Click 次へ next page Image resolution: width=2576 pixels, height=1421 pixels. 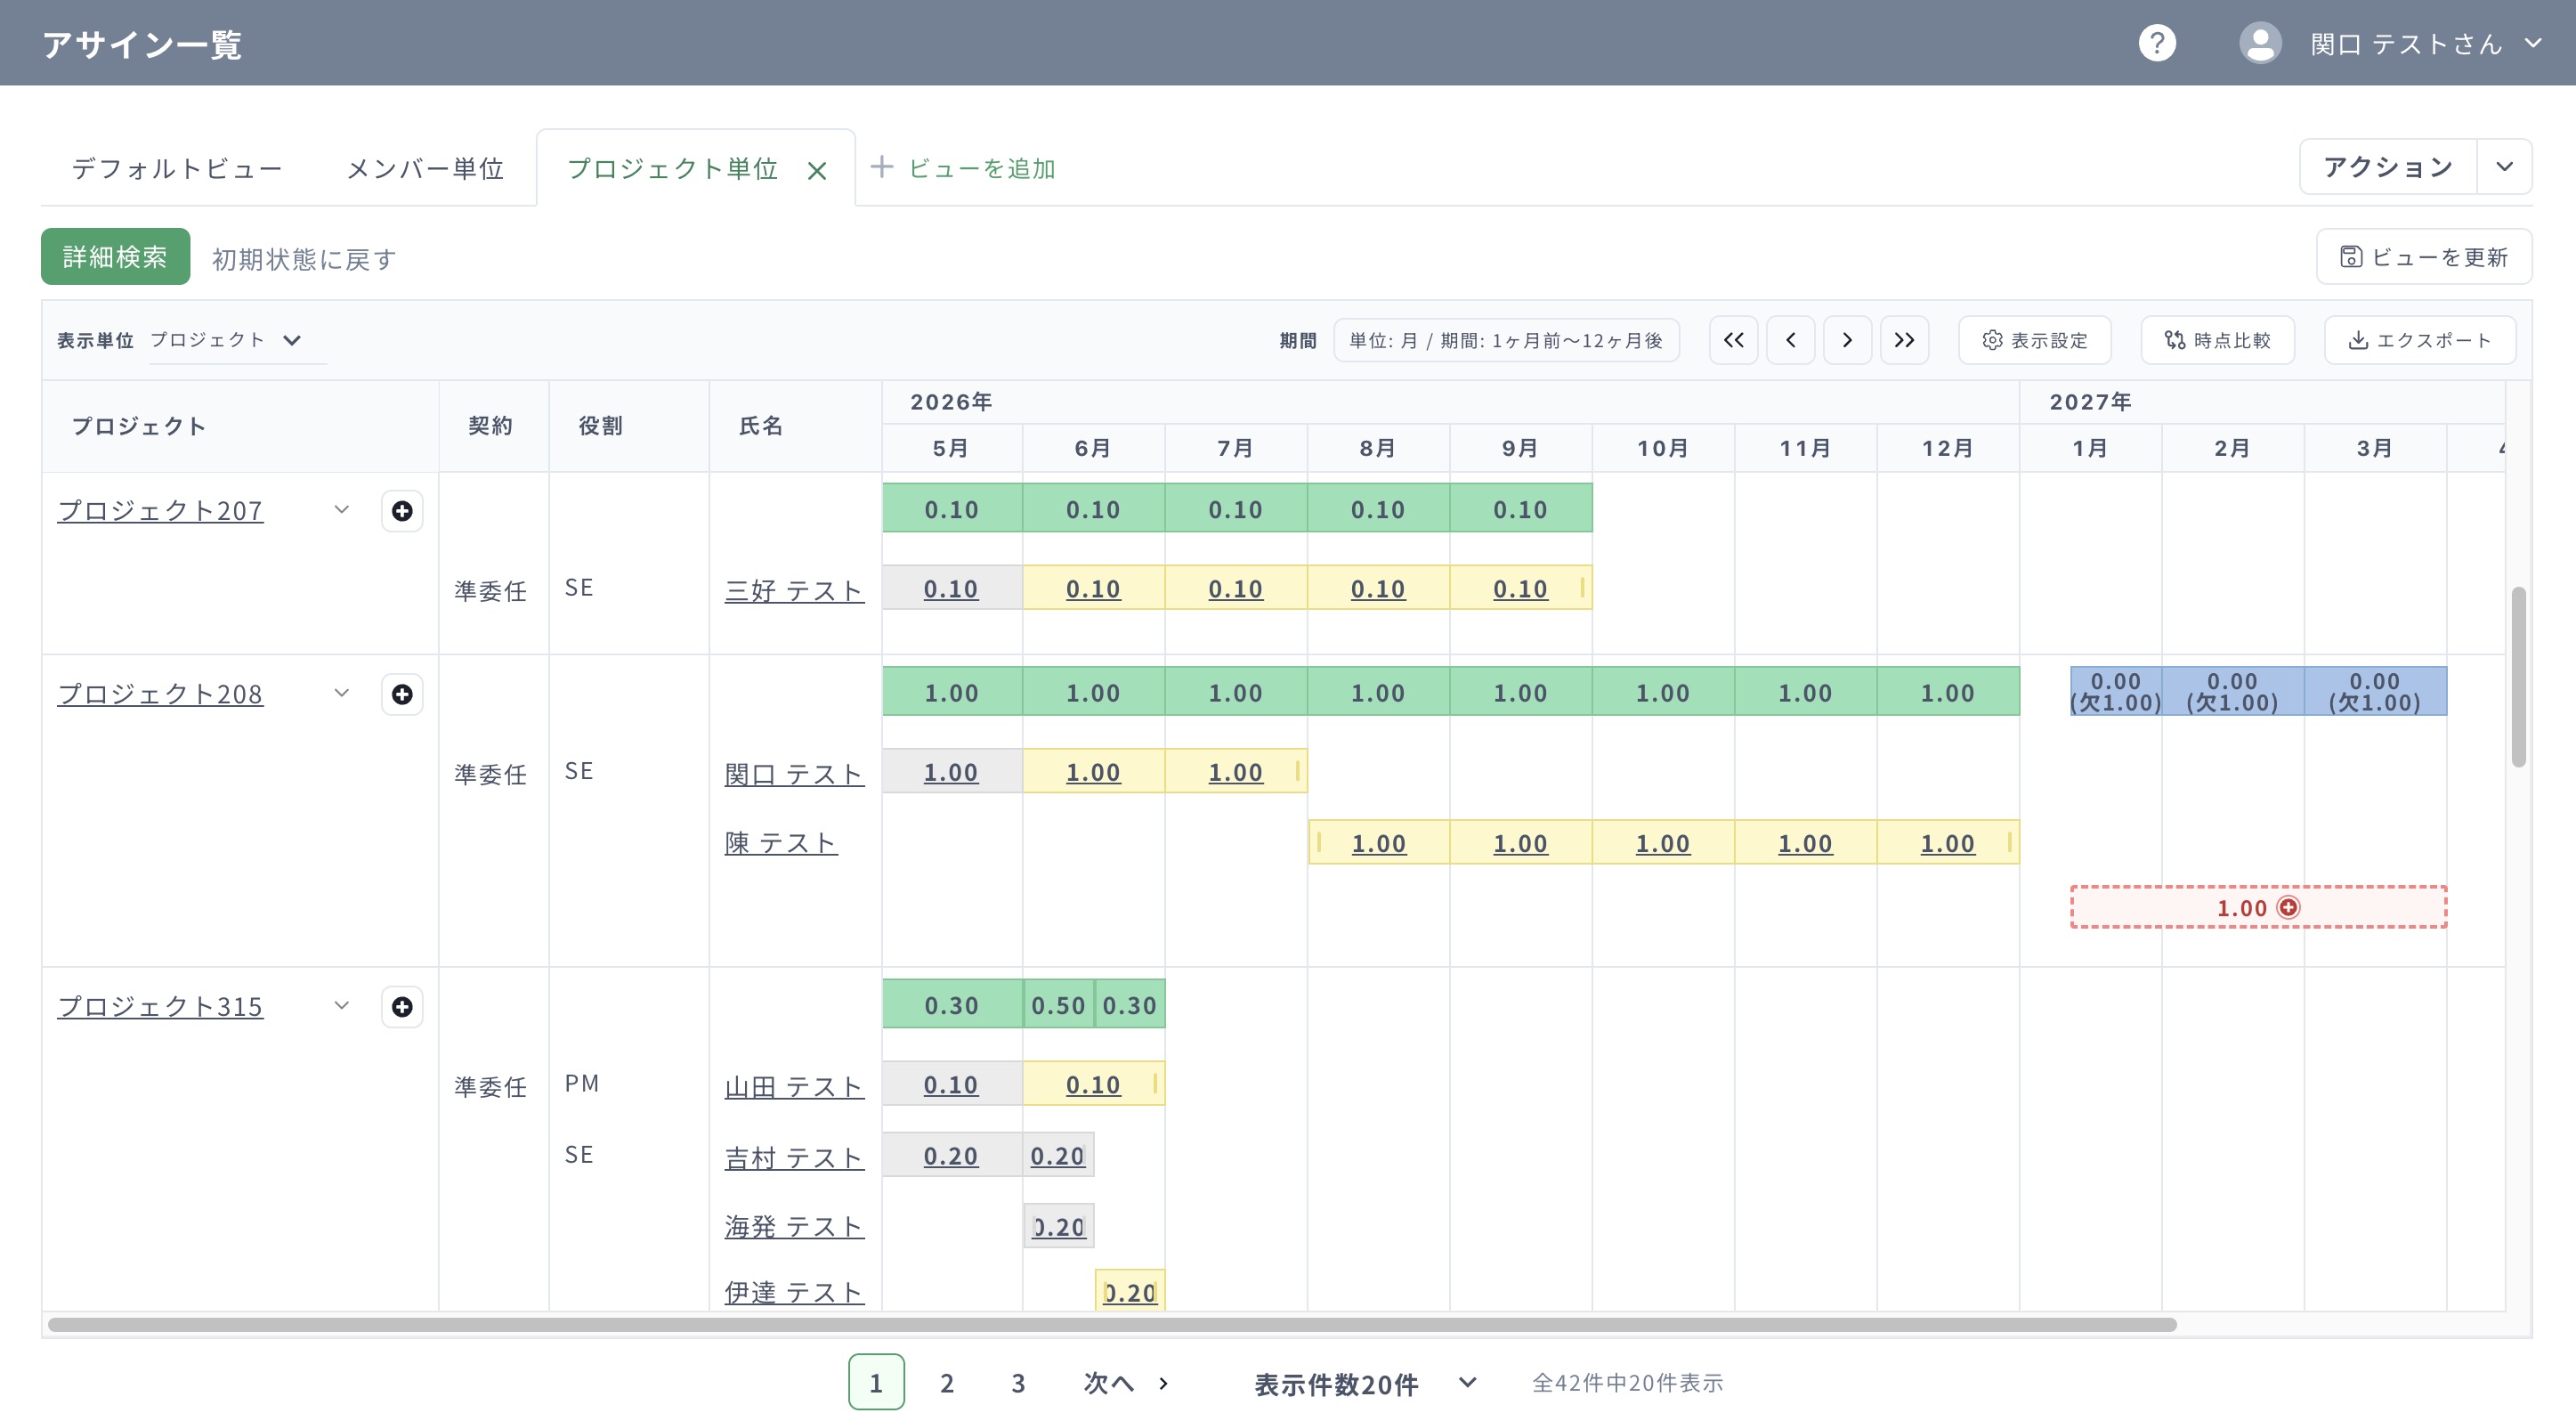coord(1126,1382)
